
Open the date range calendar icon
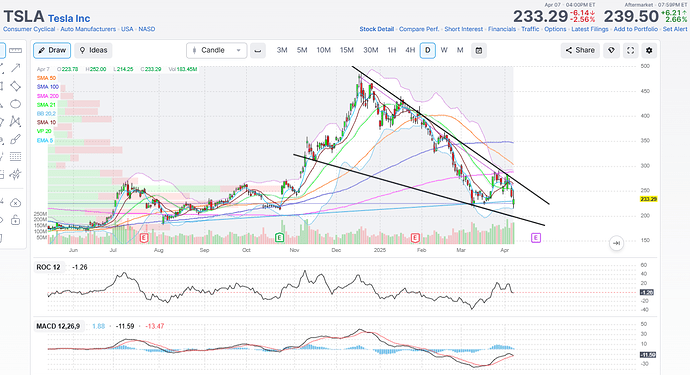479,51
